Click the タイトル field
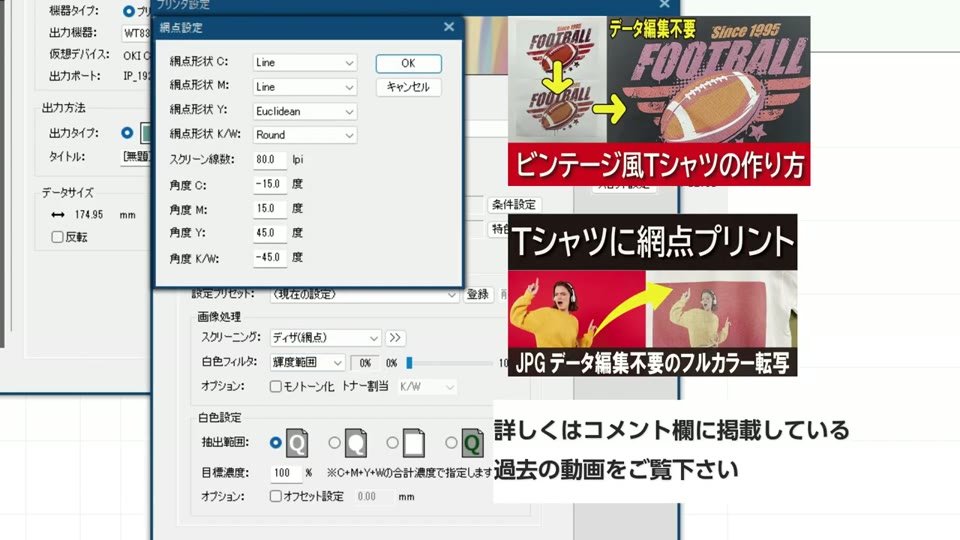This screenshot has width=960, height=540. pos(137,157)
